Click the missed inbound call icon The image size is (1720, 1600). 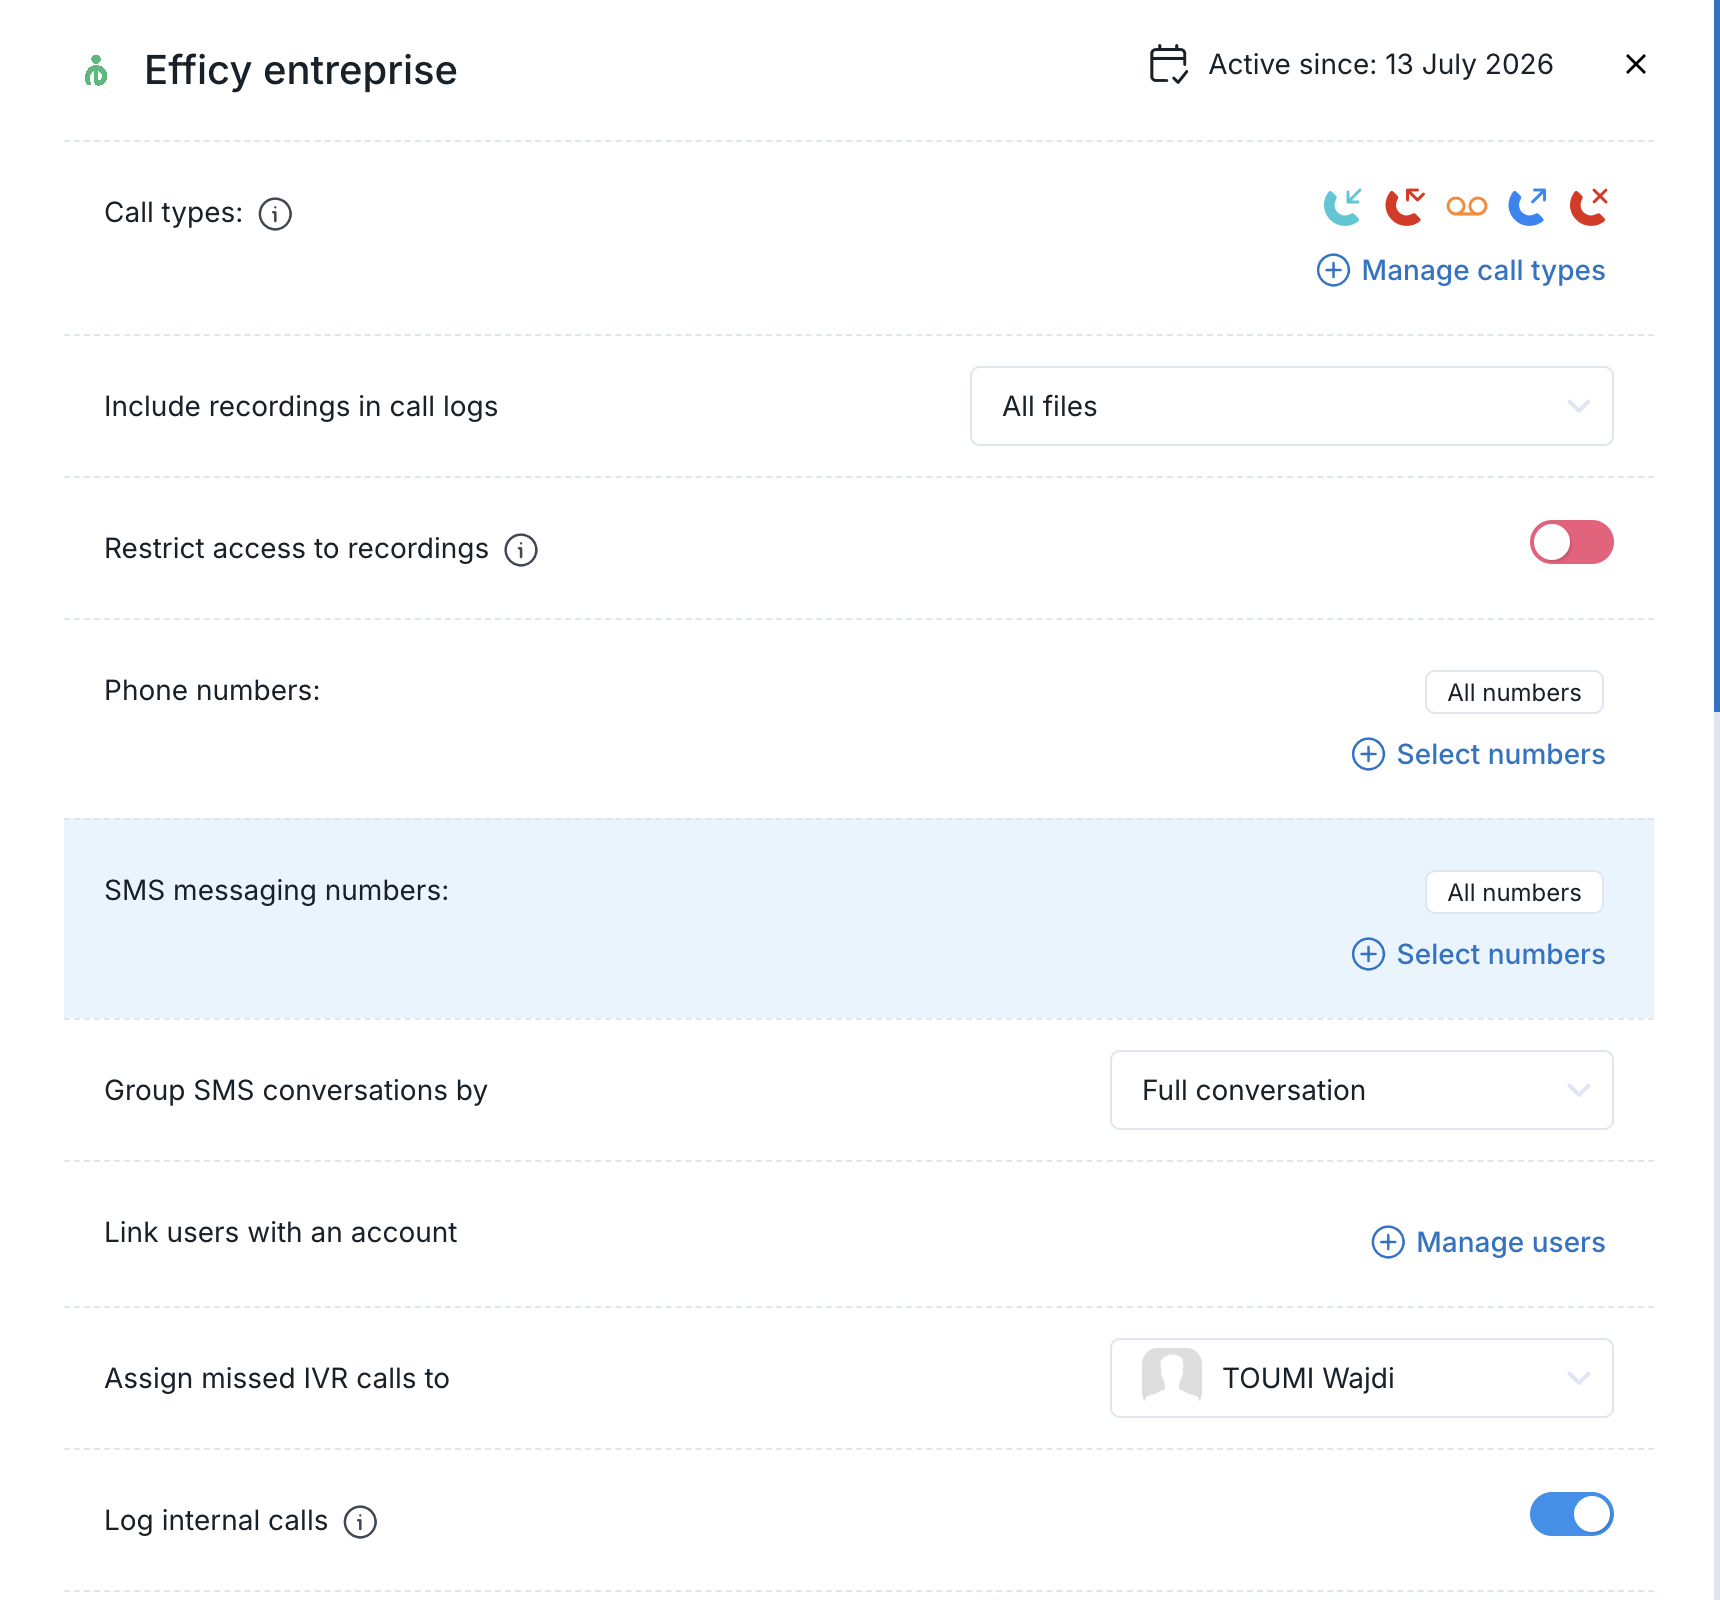click(1404, 207)
